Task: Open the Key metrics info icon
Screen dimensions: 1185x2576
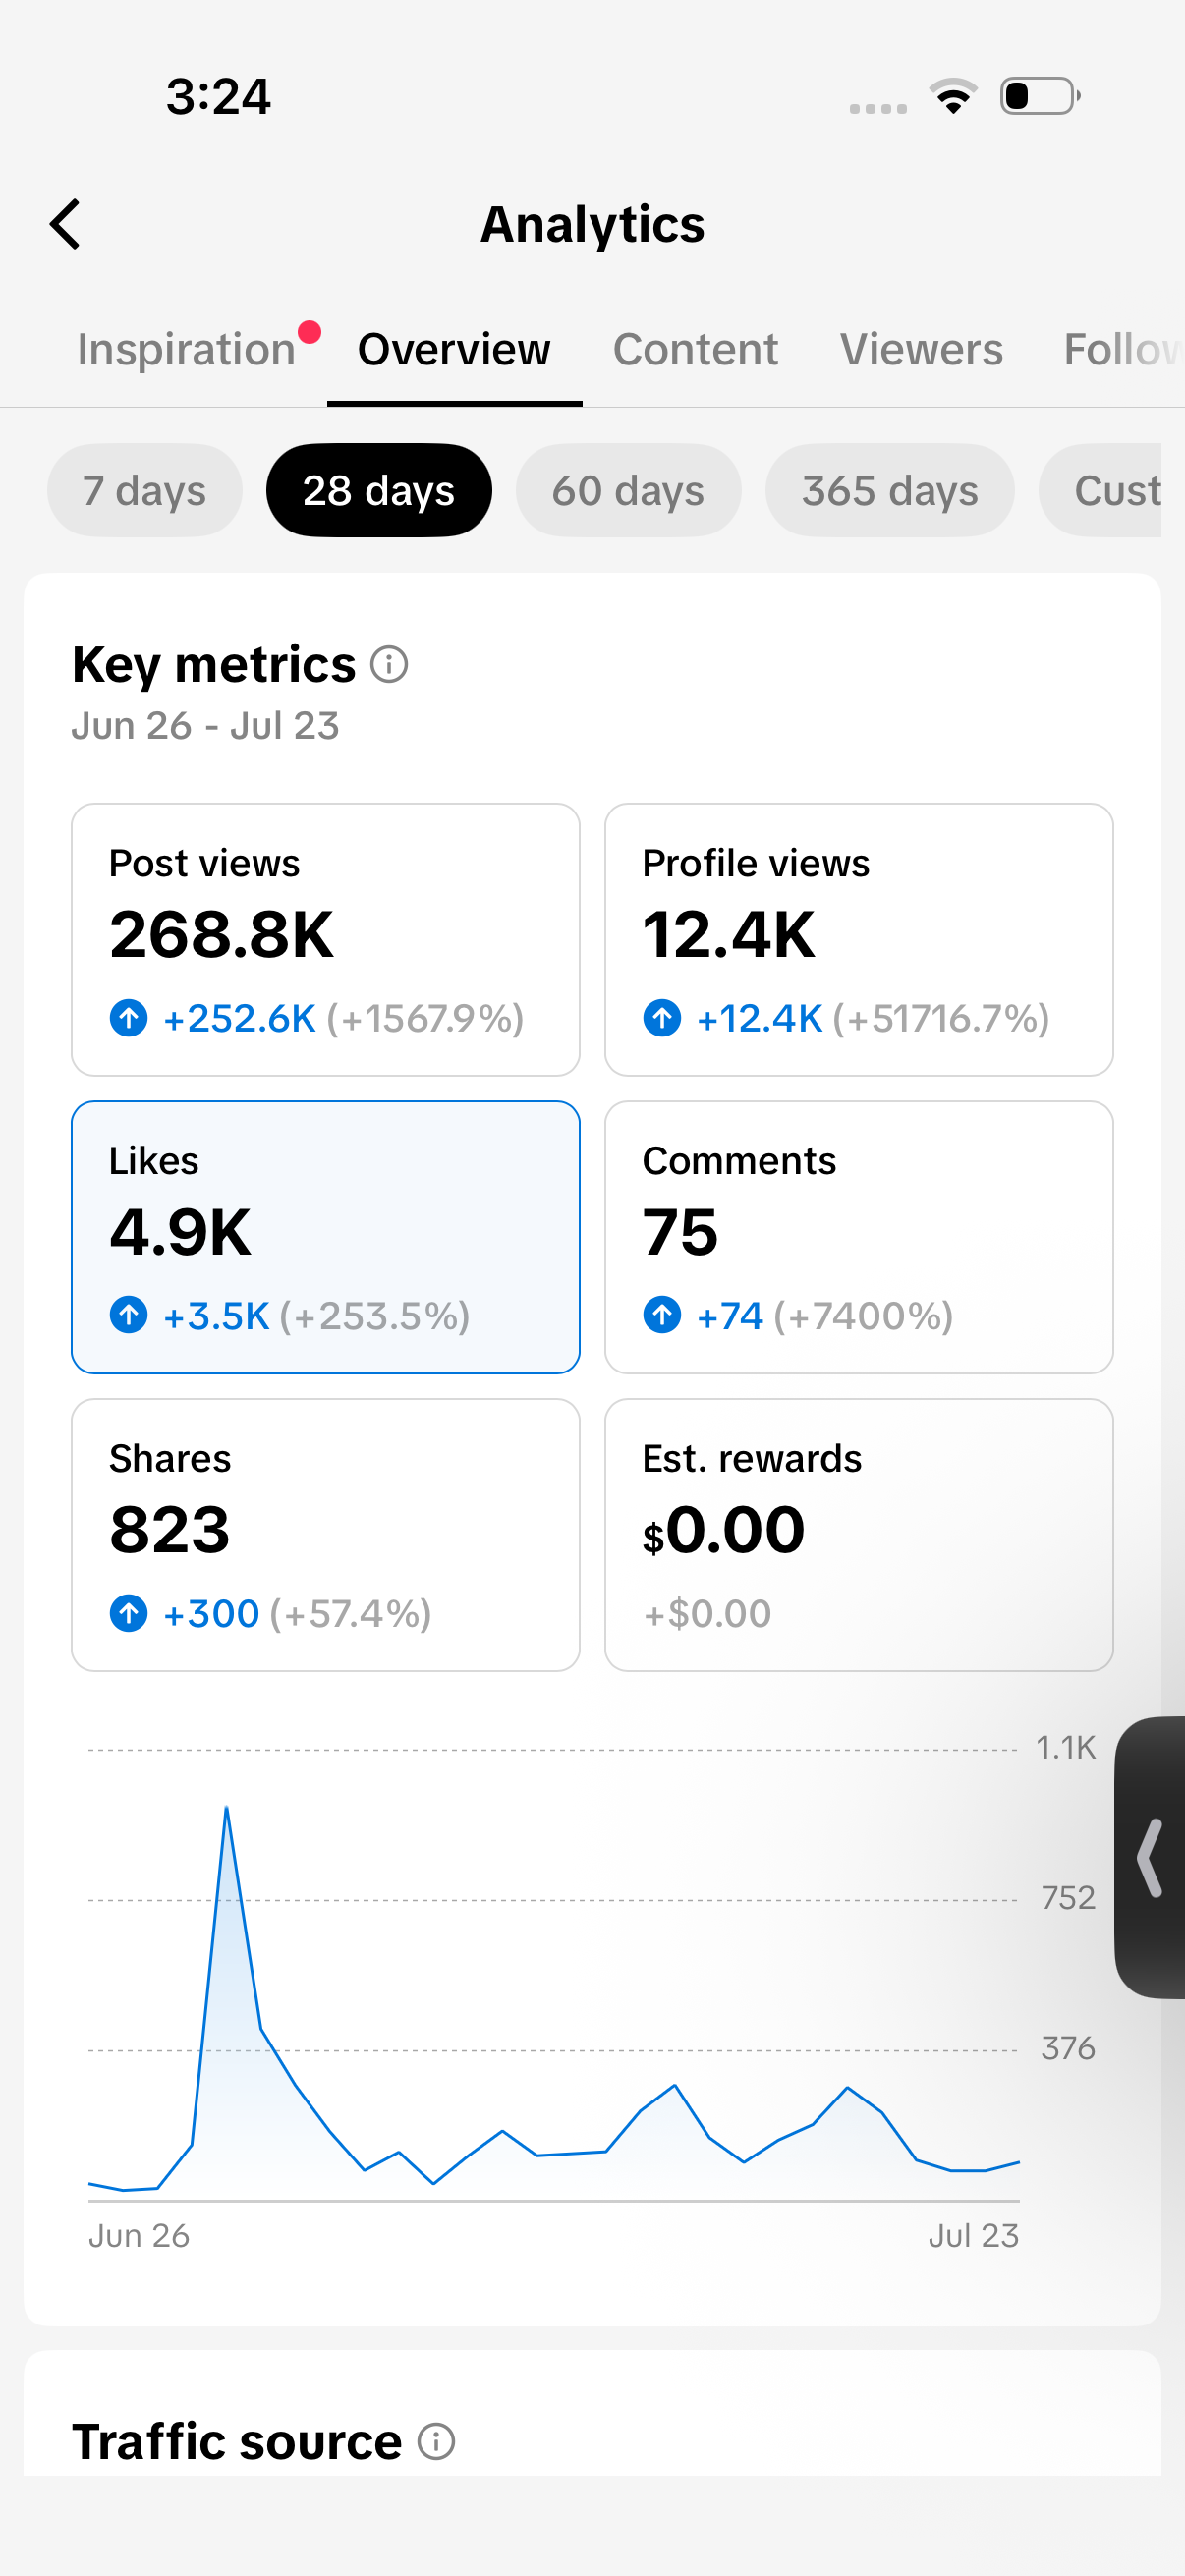Action: [x=389, y=664]
